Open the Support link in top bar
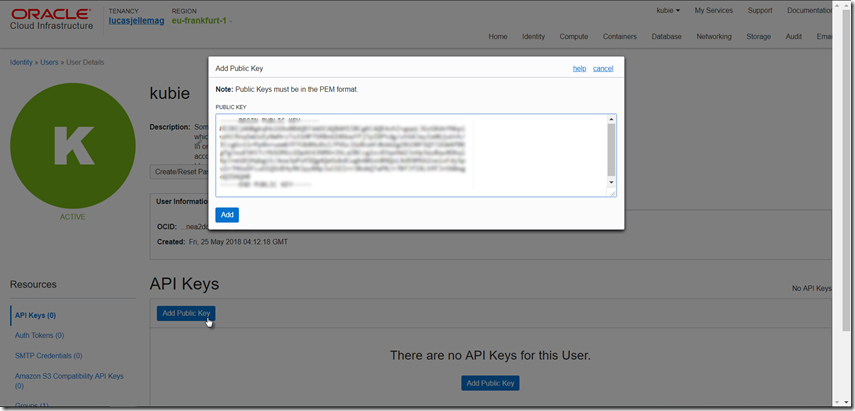855x411 pixels. tap(760, 10)
